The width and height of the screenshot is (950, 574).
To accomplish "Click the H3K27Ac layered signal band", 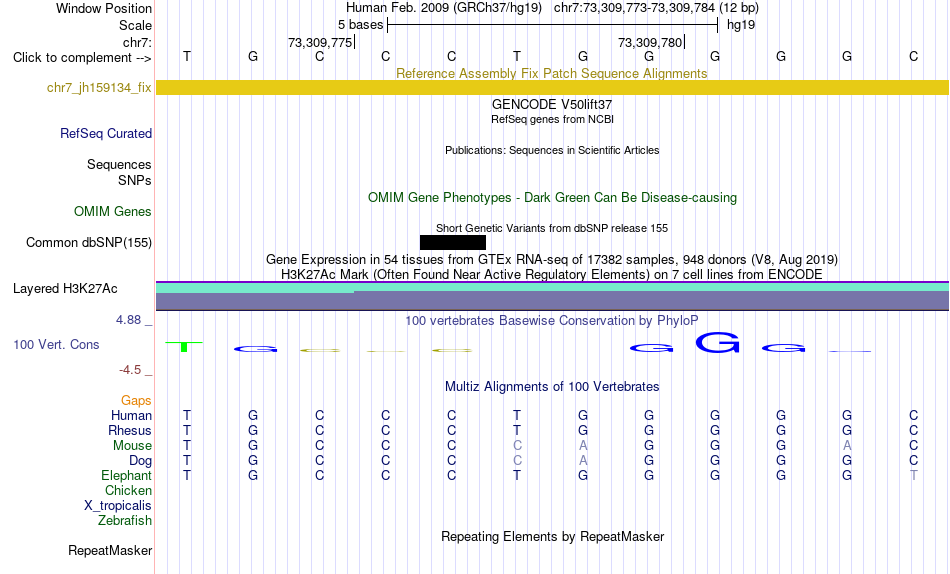I will click(x=552, y=296).
